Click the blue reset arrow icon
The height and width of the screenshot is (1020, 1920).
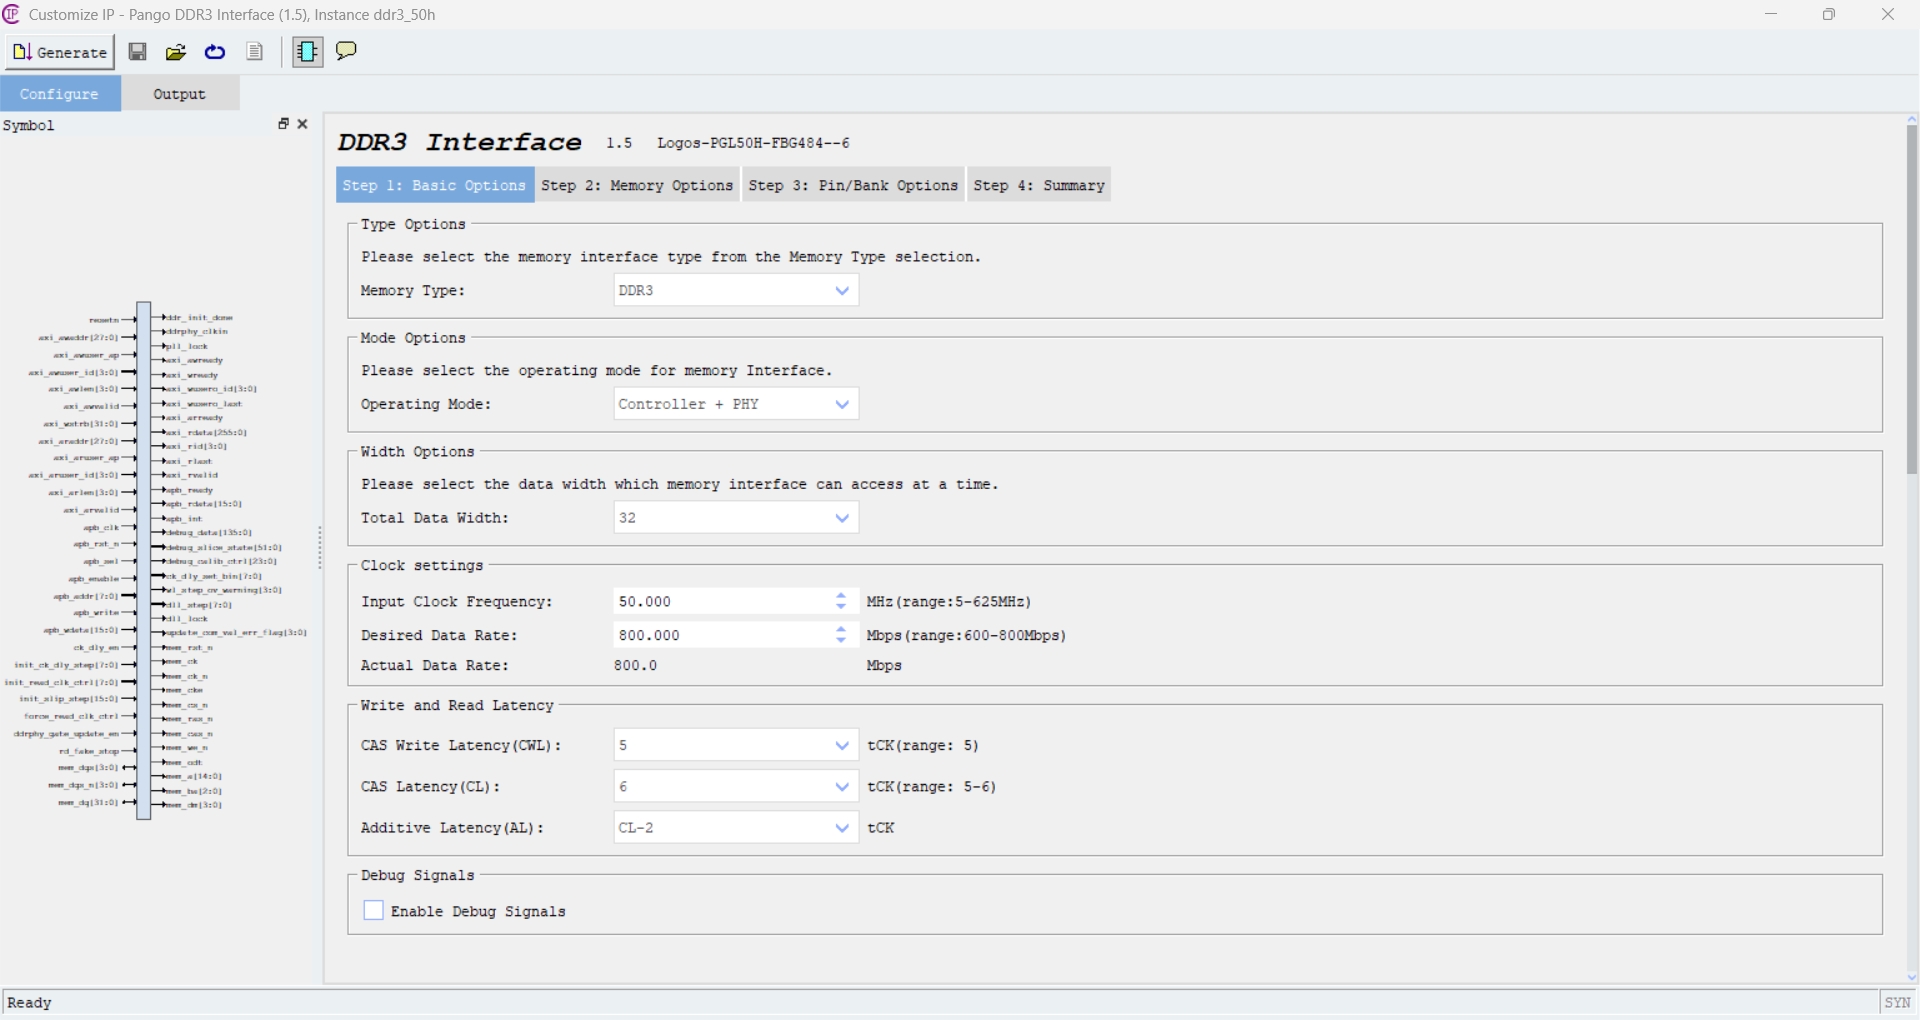pyautogui.click(x=215, y=52)
